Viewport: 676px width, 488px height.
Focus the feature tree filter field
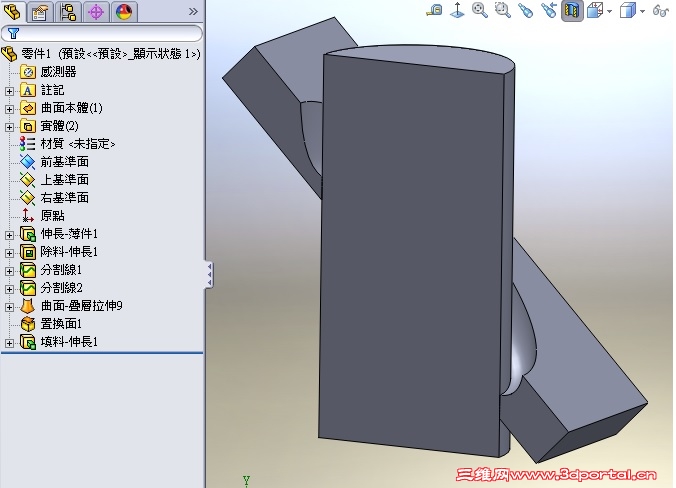[102, 33]
